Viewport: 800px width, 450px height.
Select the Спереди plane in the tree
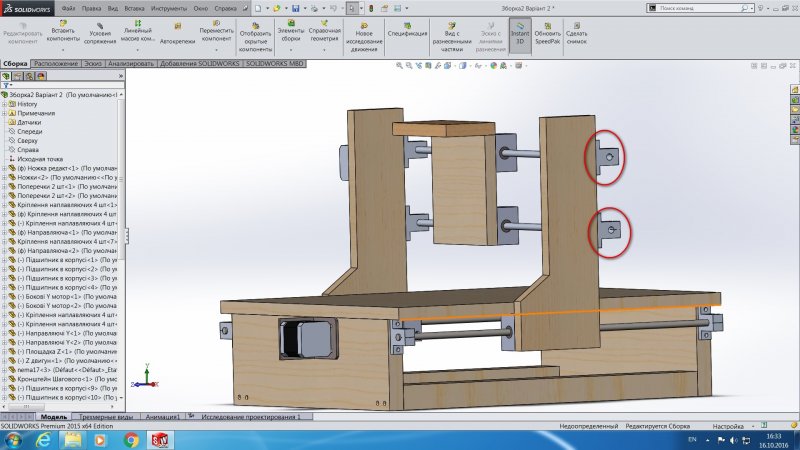pos(29,131)
